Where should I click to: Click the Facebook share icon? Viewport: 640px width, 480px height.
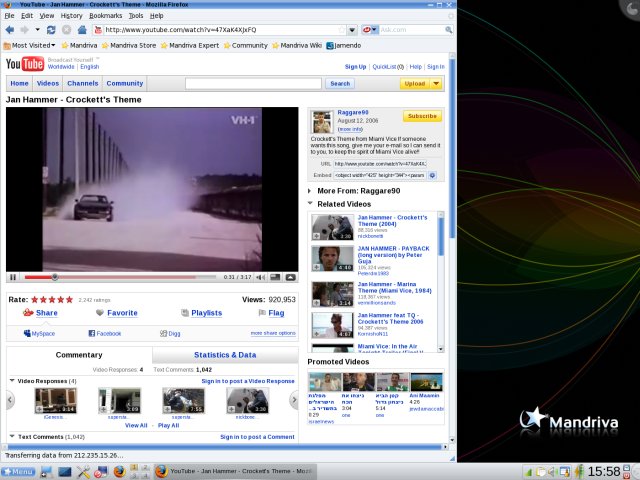click(91, 333)
